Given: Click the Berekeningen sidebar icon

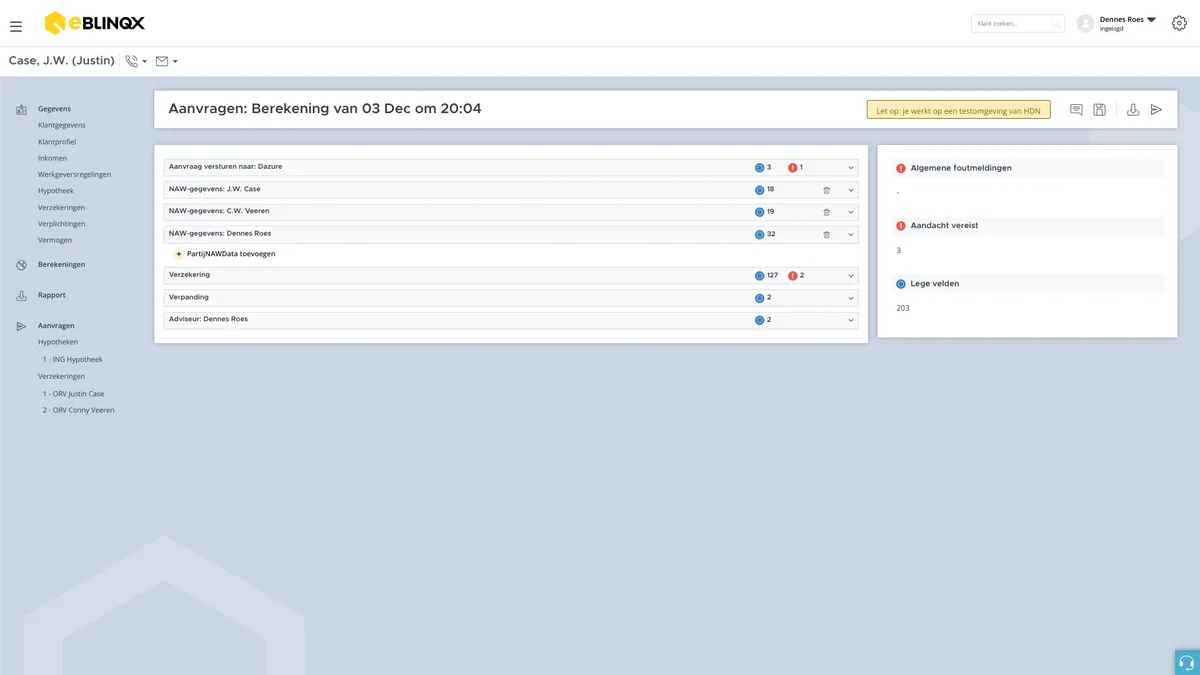Looking at the screenshot, I should coord(21,265).
